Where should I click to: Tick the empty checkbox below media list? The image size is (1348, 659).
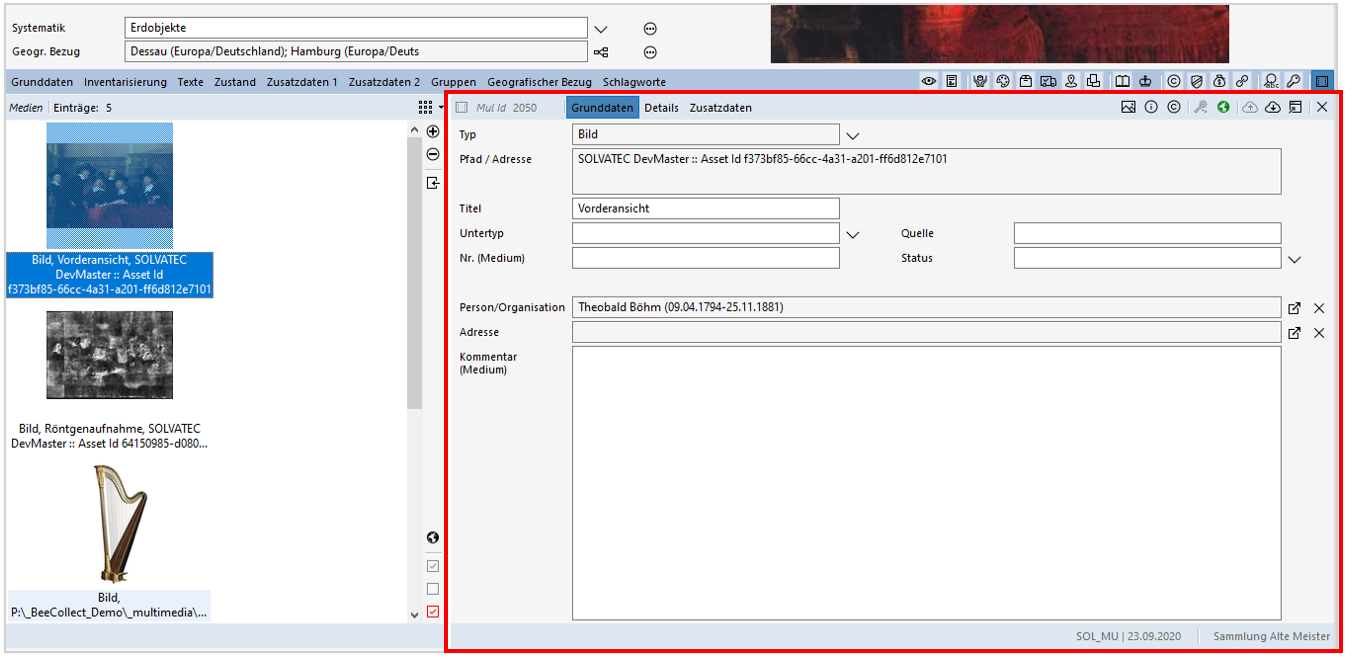click(433, 589)
